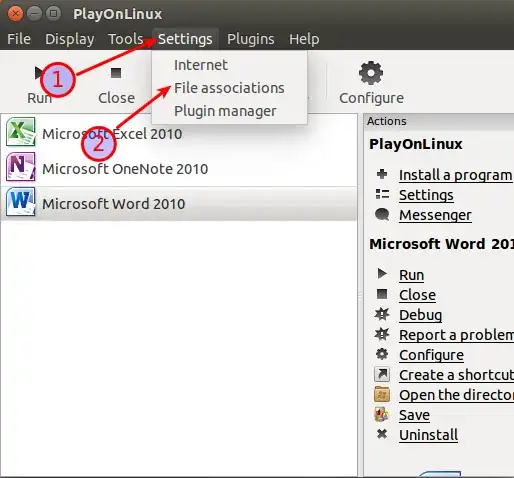Screen dimensions: 514x478
Task: Click Create a shortcut link
Action: [x=456, y=375]
